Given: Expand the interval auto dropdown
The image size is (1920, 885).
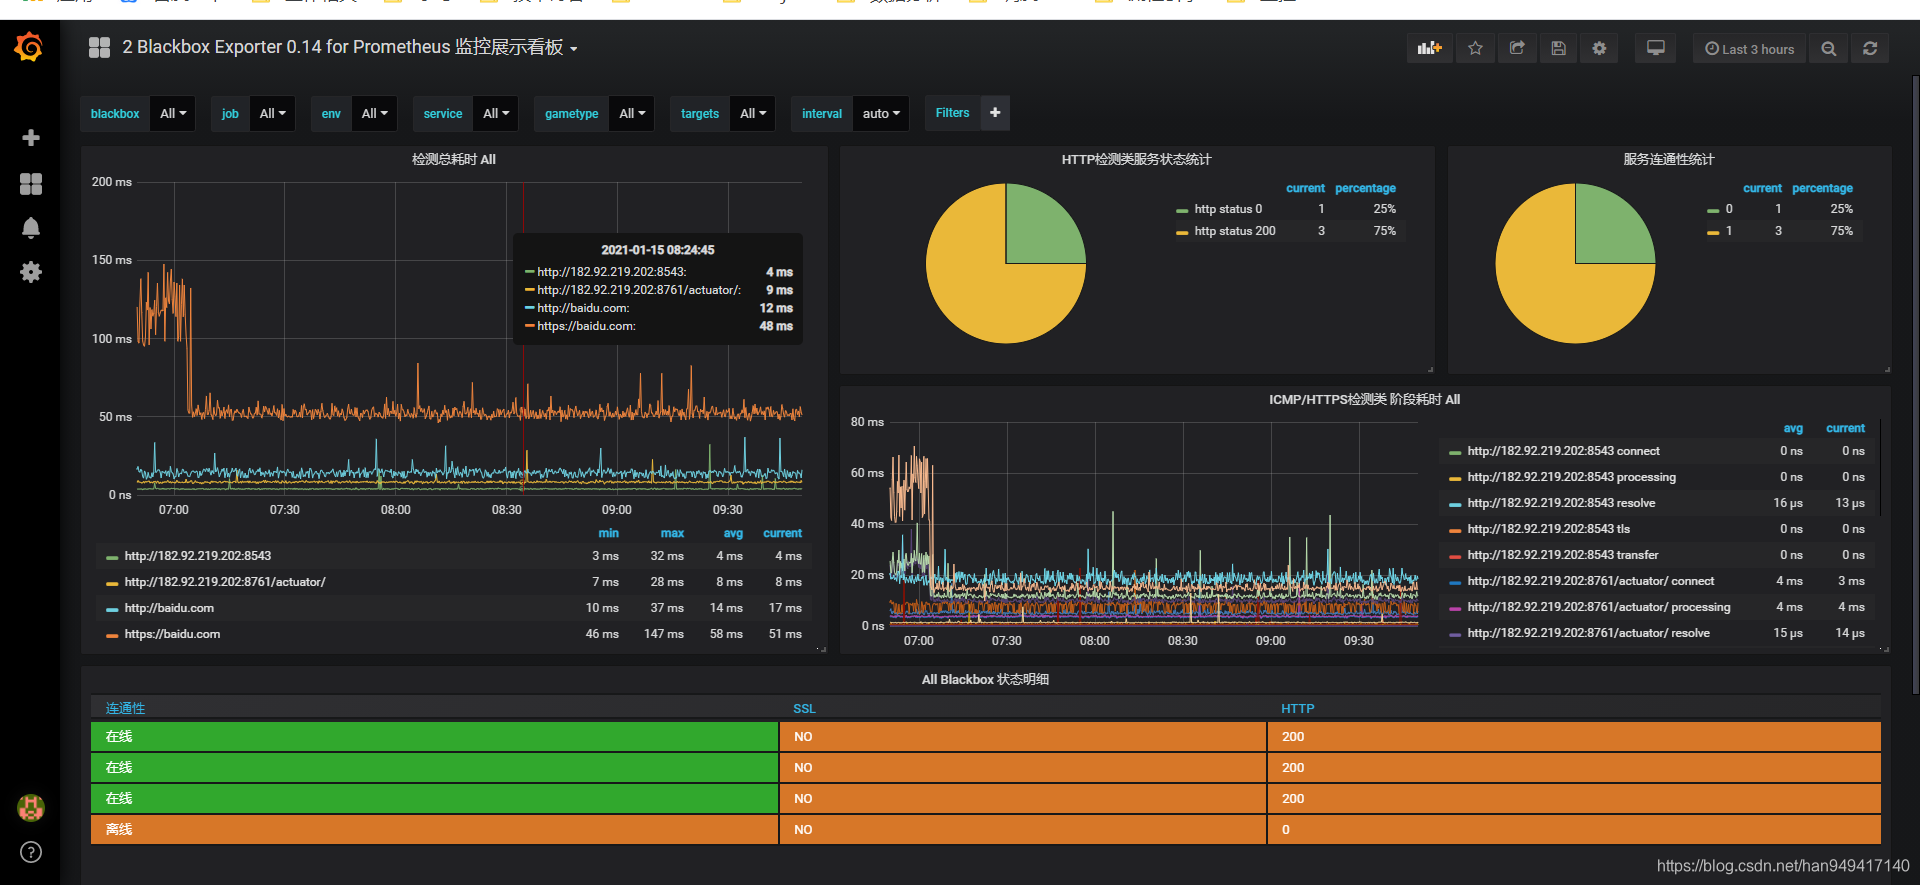Looking at the screenshot, I should tap(881, 113).
